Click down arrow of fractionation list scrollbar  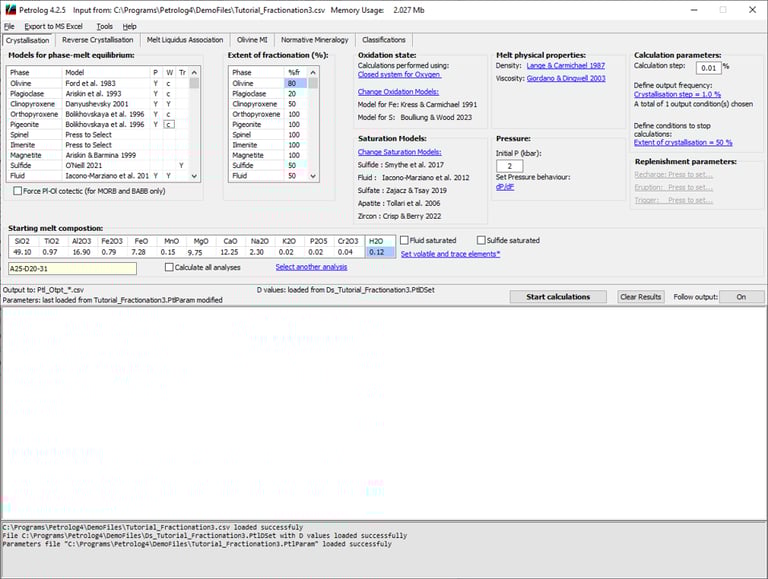(313, 176)
